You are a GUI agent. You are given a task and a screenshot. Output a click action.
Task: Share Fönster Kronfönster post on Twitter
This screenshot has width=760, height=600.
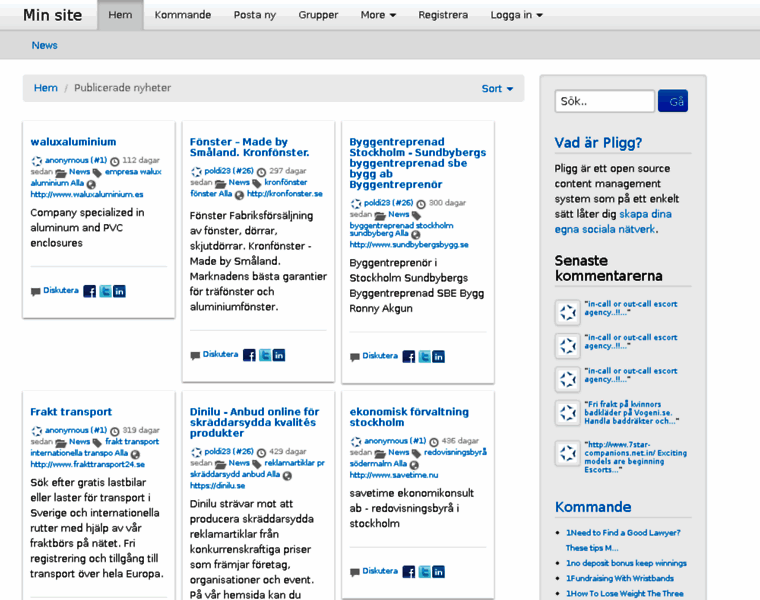pos(265,355)
